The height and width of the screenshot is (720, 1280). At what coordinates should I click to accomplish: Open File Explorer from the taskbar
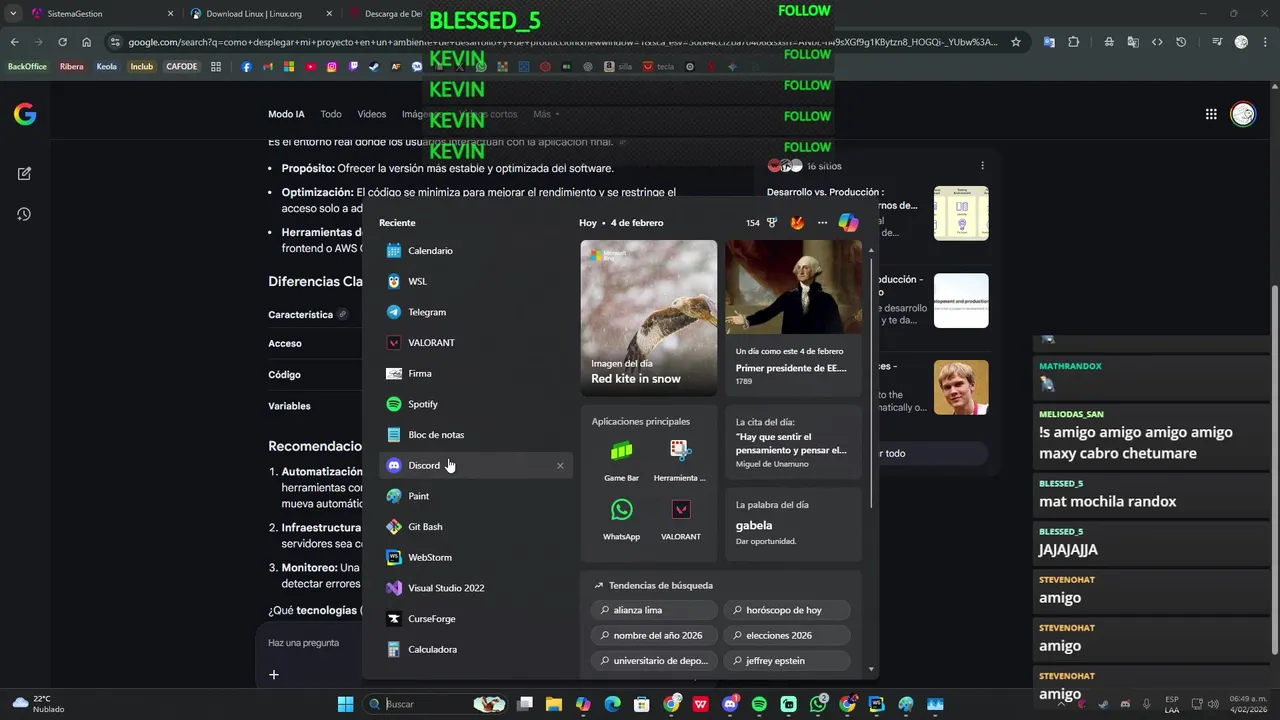coord(554,704)
